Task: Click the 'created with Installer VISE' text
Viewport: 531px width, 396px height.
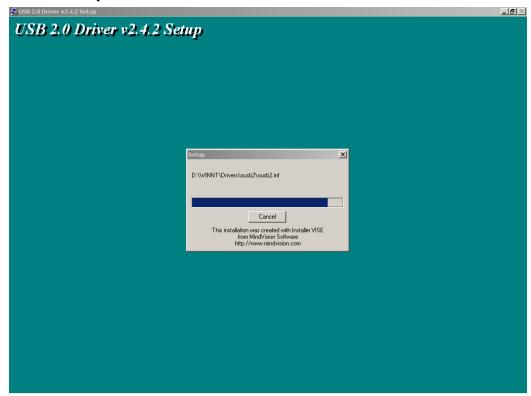Action: coord(292,230)
